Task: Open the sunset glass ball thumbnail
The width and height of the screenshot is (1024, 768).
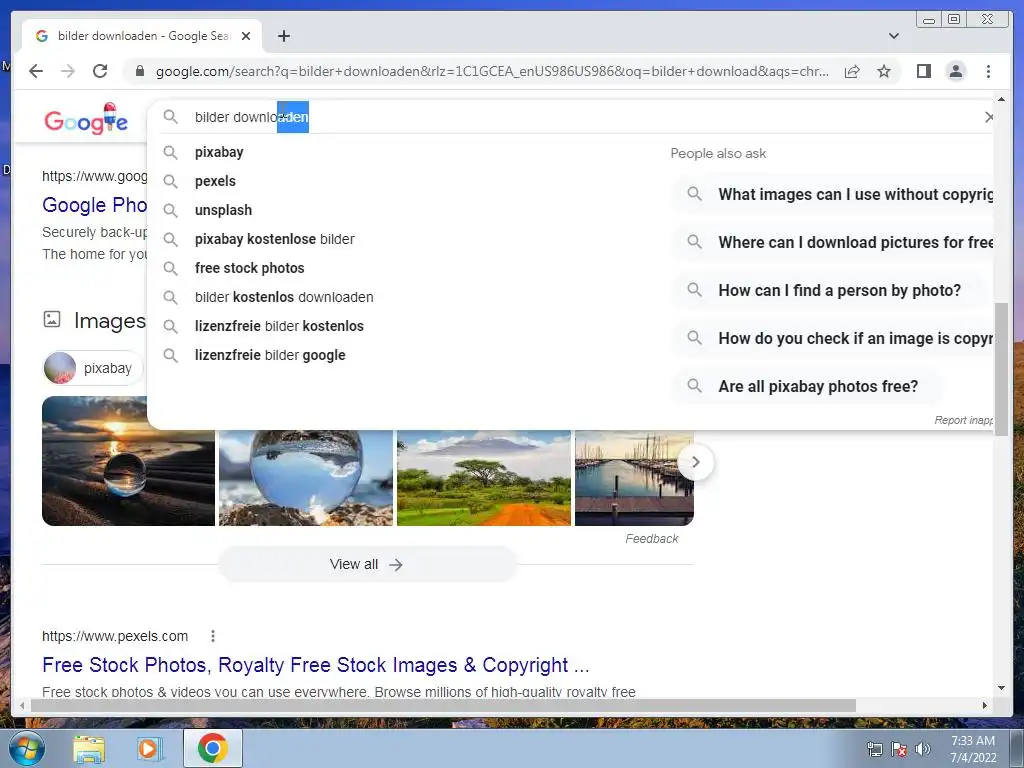Action: pyautogui.click(x=128, y=461)
